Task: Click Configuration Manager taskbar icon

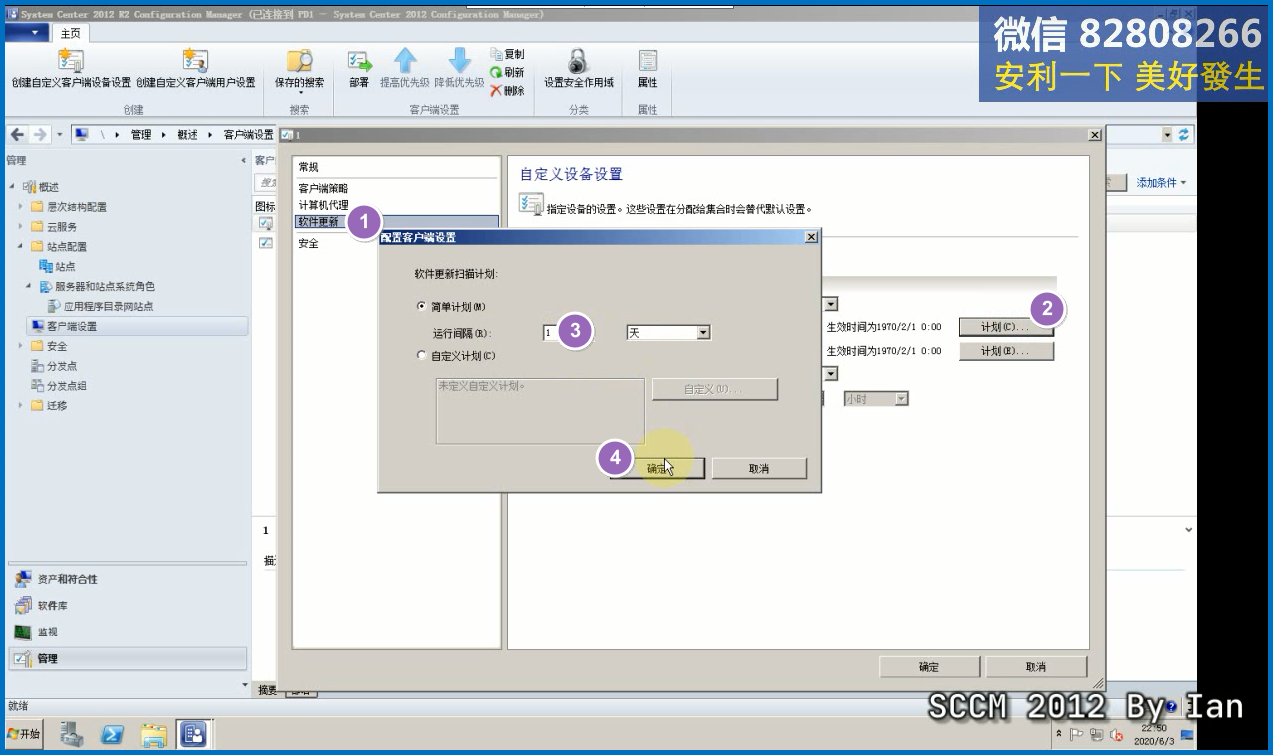Action: (194, 735)
